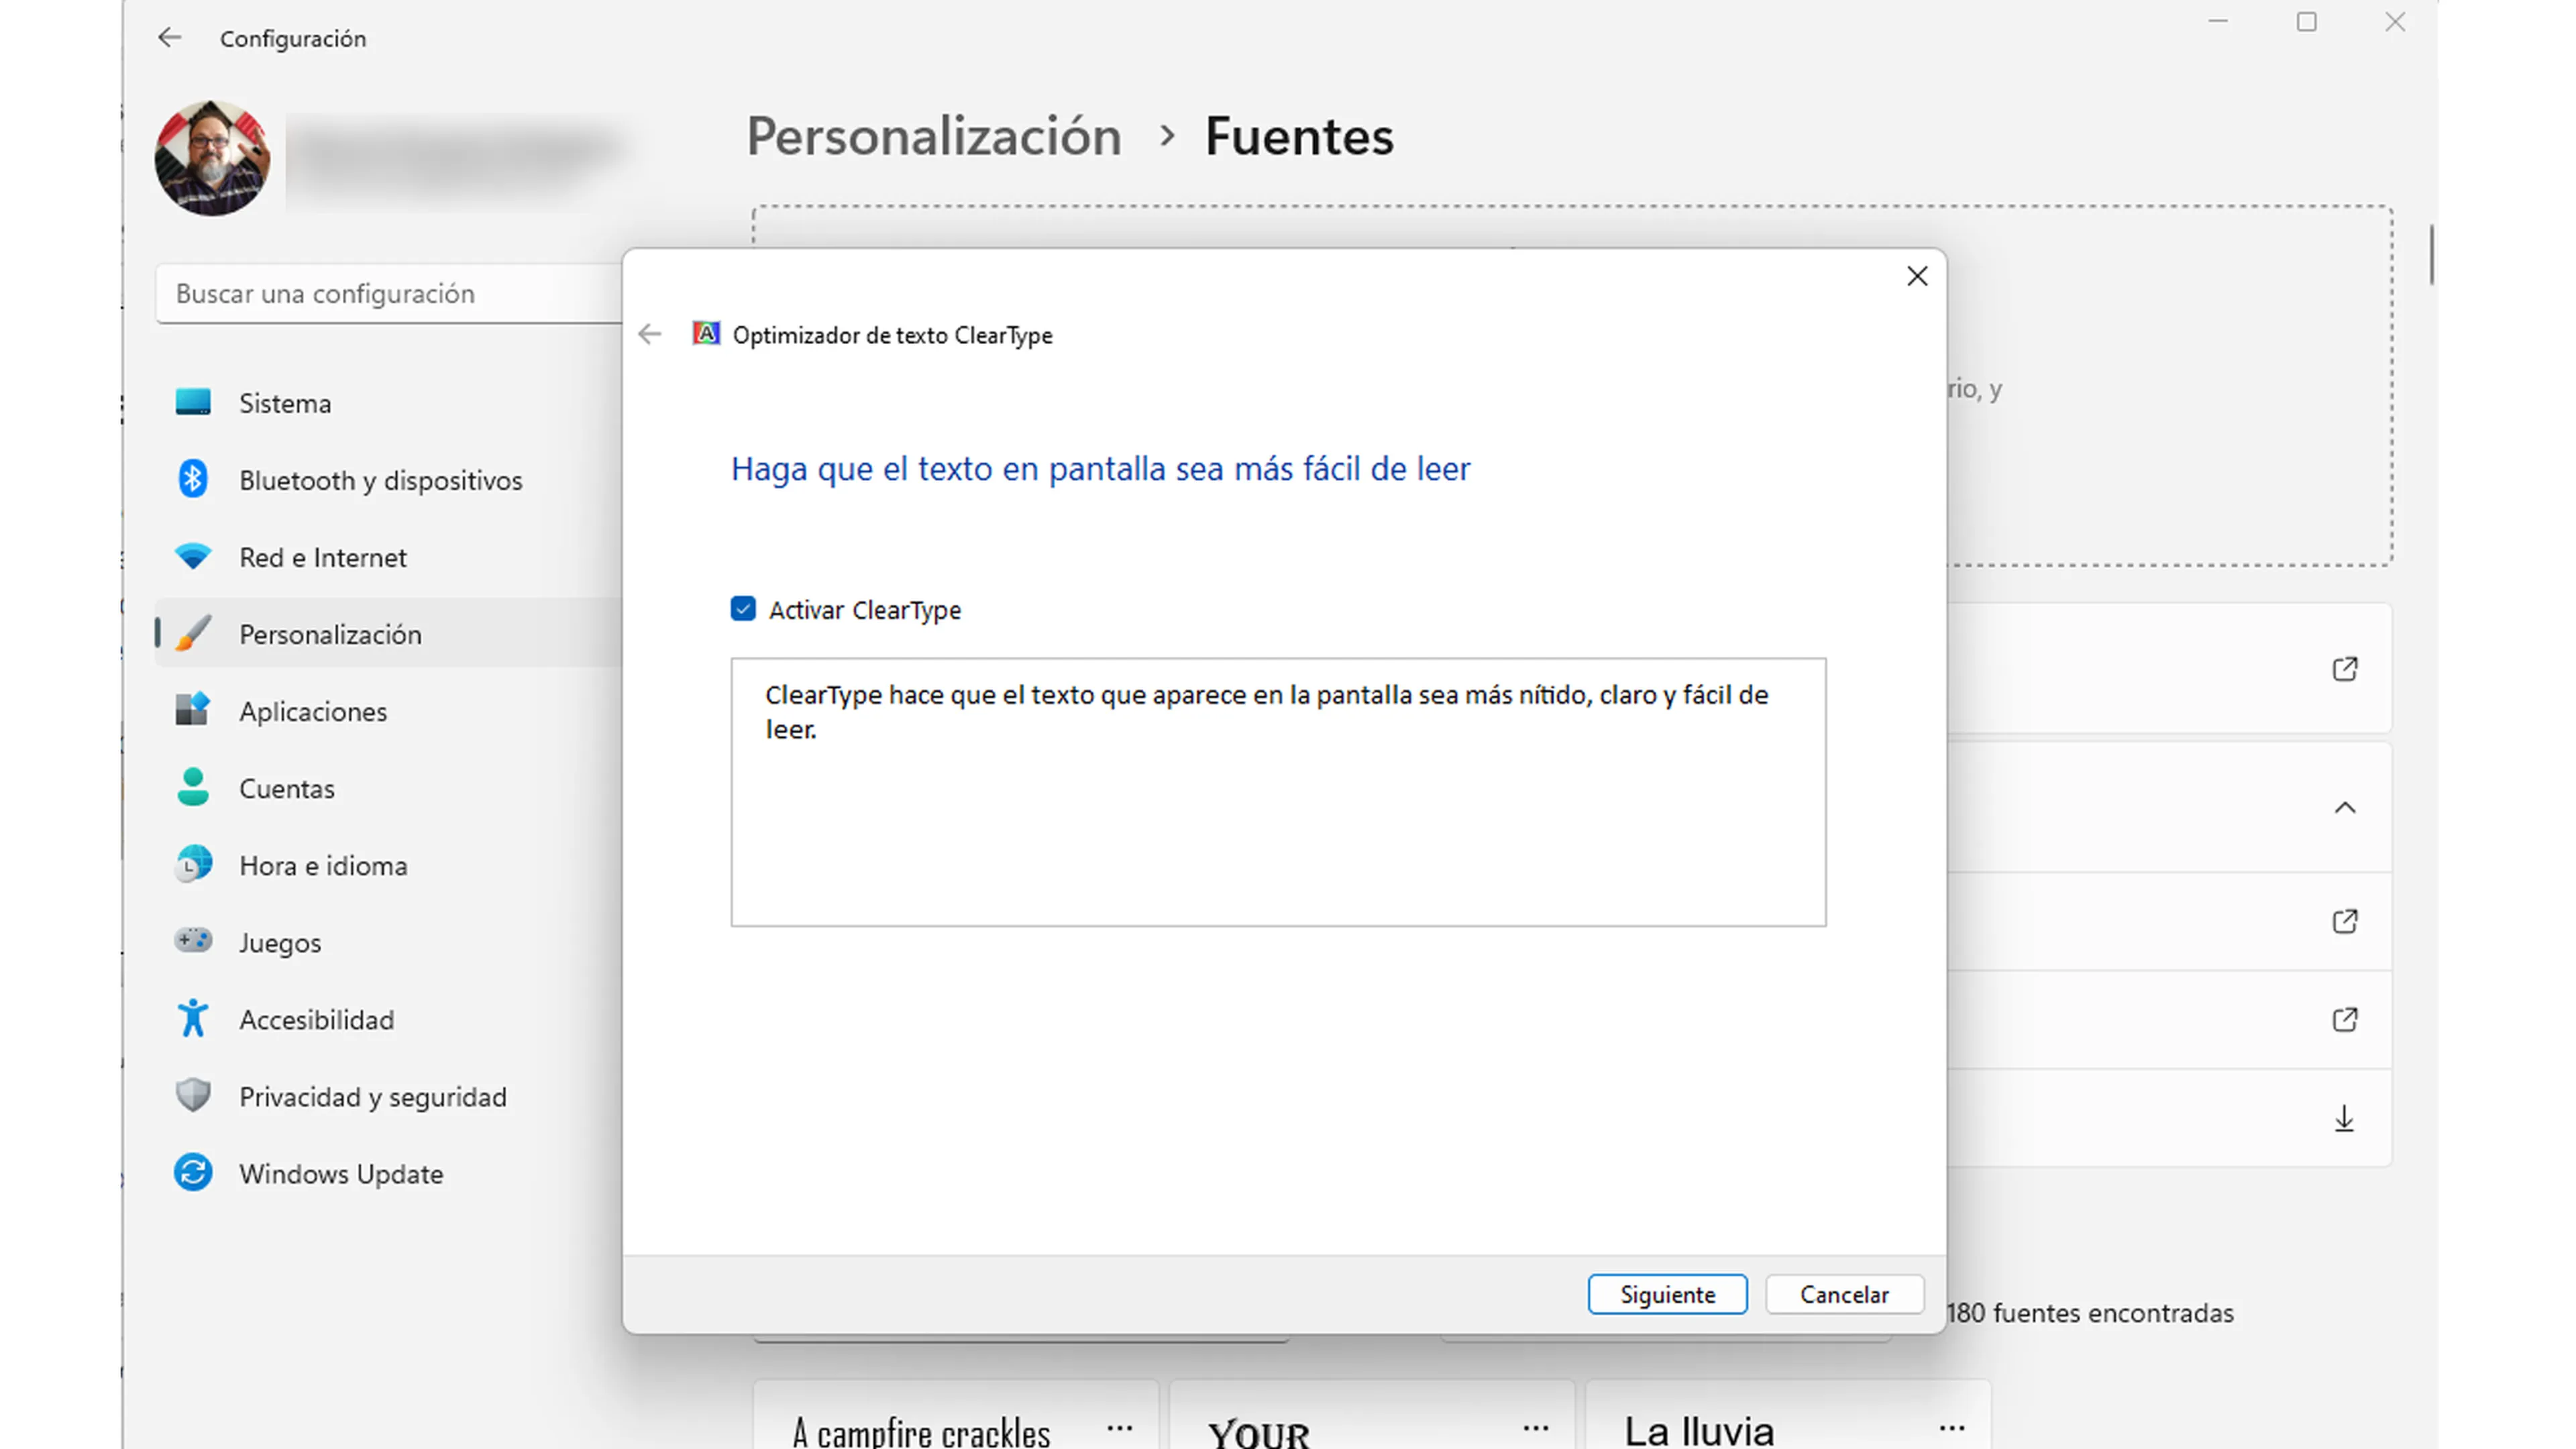
Task: Click the Sistema monitor icon
Action: pyautogui.click(x=193, y=402)
